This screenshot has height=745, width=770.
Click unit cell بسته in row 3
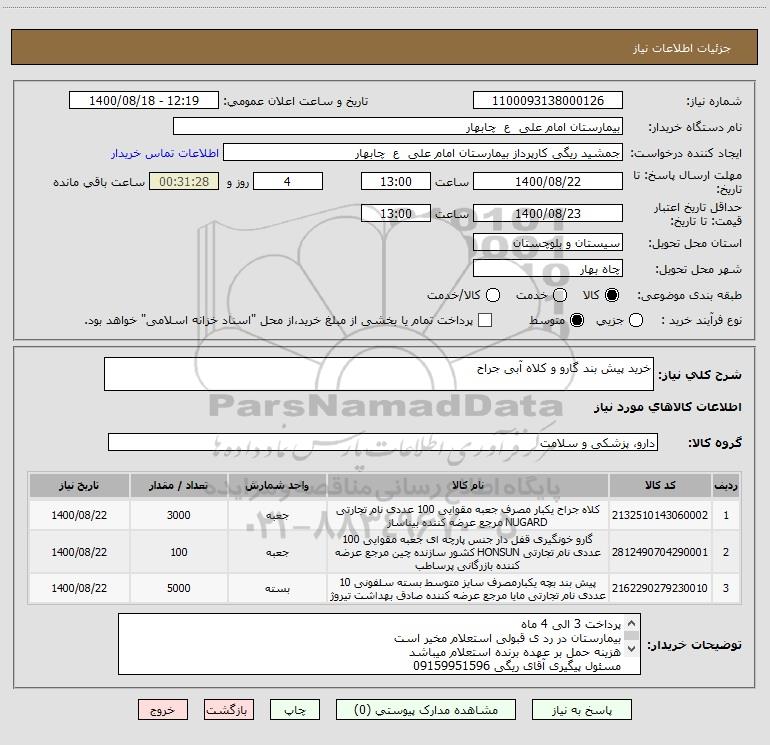coord(277,588)
